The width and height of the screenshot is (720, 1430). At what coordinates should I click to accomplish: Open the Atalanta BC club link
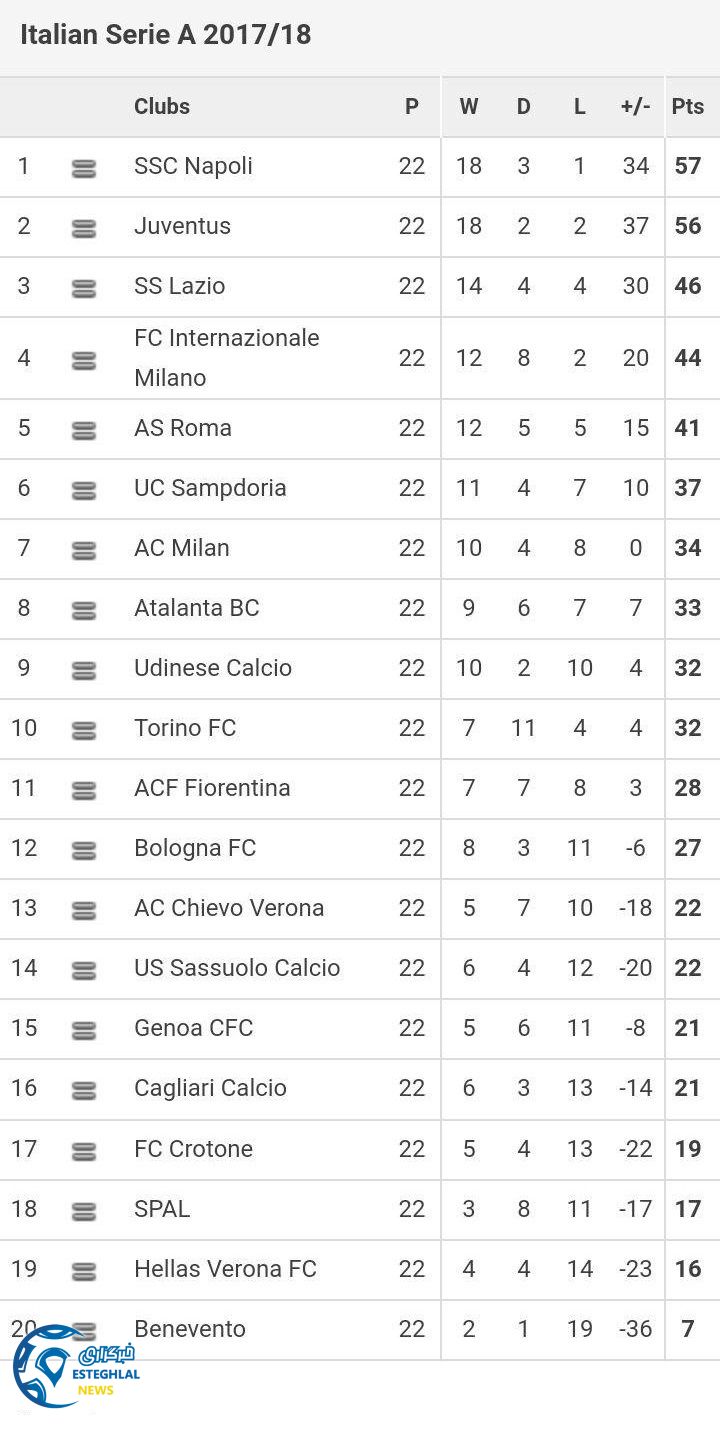click(x=197, y=608)
